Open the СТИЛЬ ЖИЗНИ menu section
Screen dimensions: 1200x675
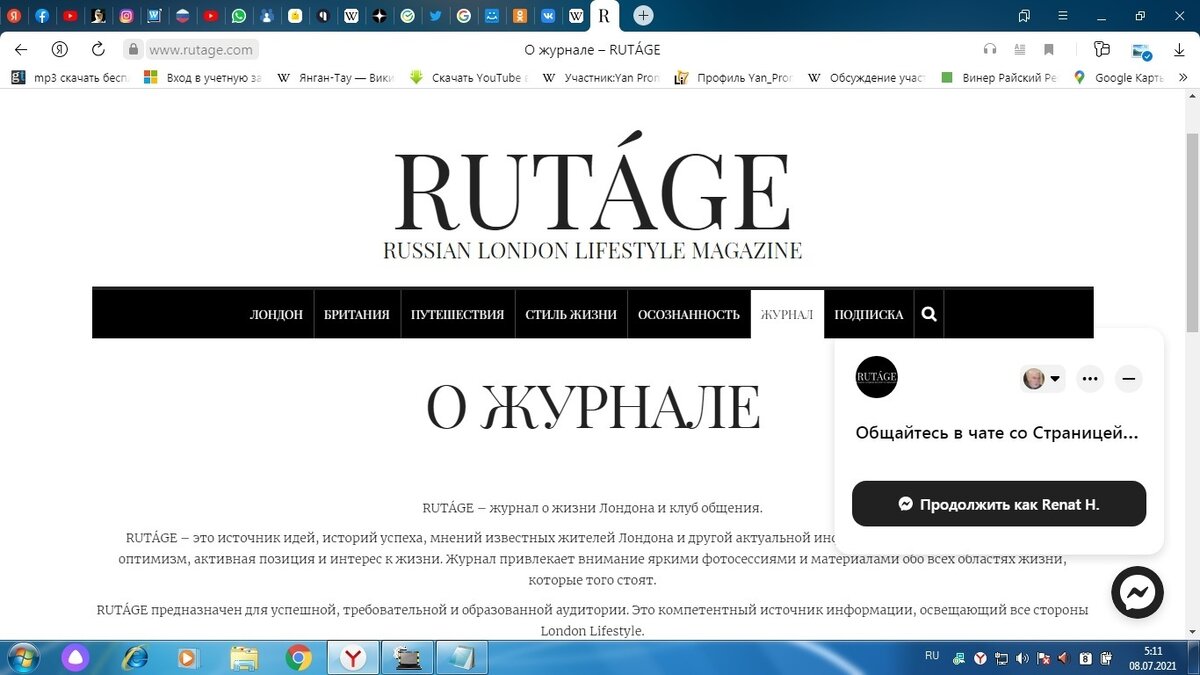571,314
